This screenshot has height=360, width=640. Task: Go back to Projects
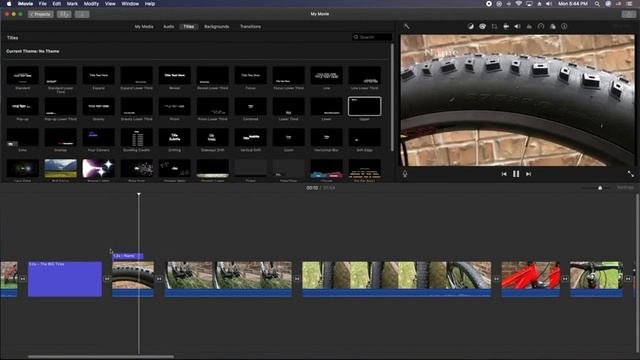click(x=40, y=14)
